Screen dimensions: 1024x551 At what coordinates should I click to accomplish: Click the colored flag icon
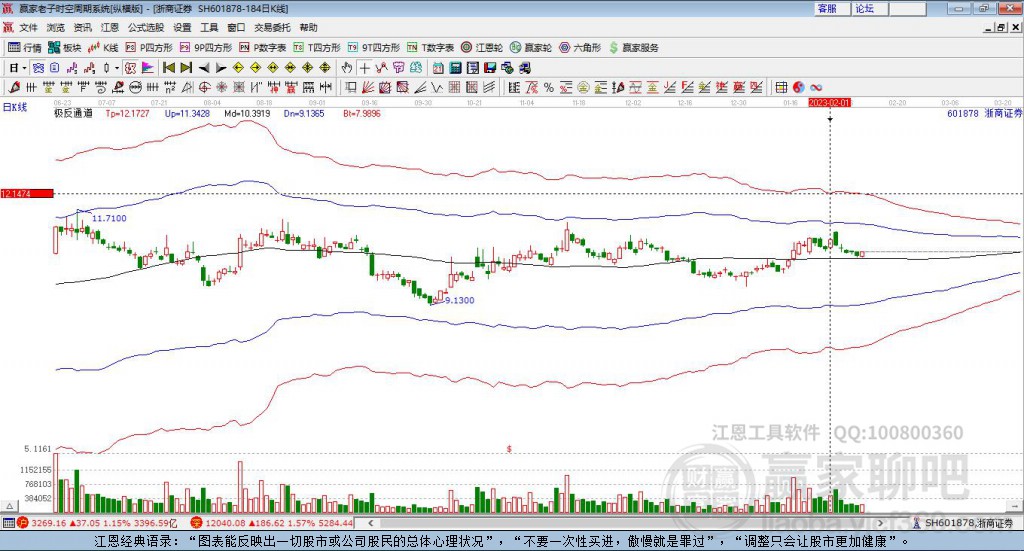pos(148,68)
